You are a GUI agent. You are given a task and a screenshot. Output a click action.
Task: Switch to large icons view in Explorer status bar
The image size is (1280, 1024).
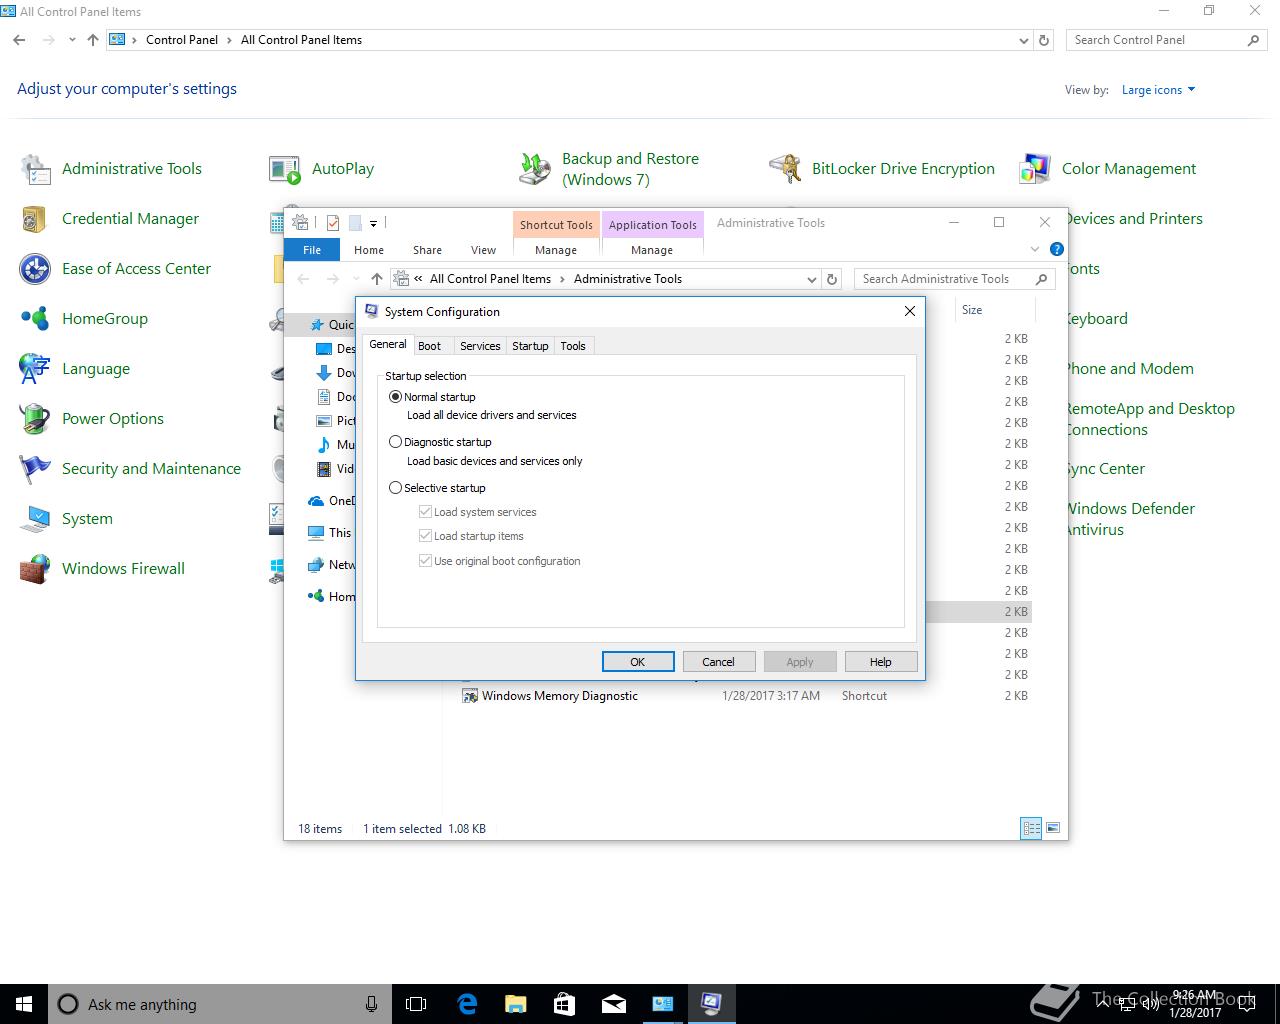1052,828
